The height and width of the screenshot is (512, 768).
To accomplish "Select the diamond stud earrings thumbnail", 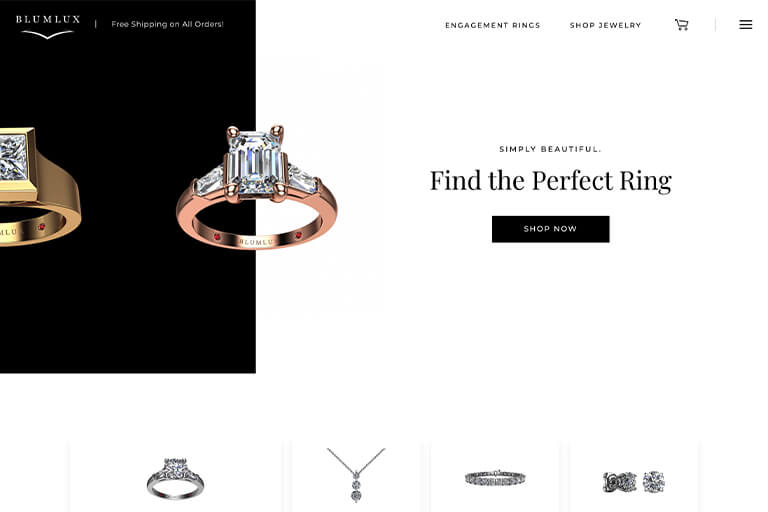I will click(x=634, y=482).
